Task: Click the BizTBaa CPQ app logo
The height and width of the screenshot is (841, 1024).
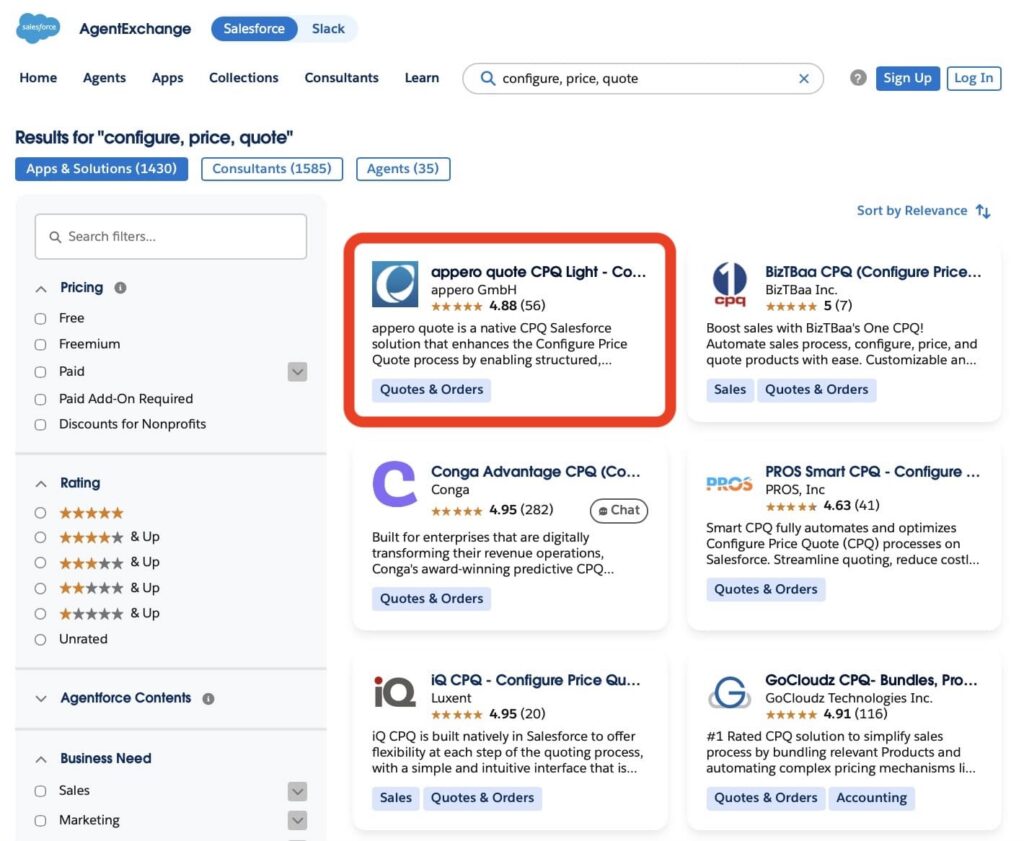Action: point(729,284)
